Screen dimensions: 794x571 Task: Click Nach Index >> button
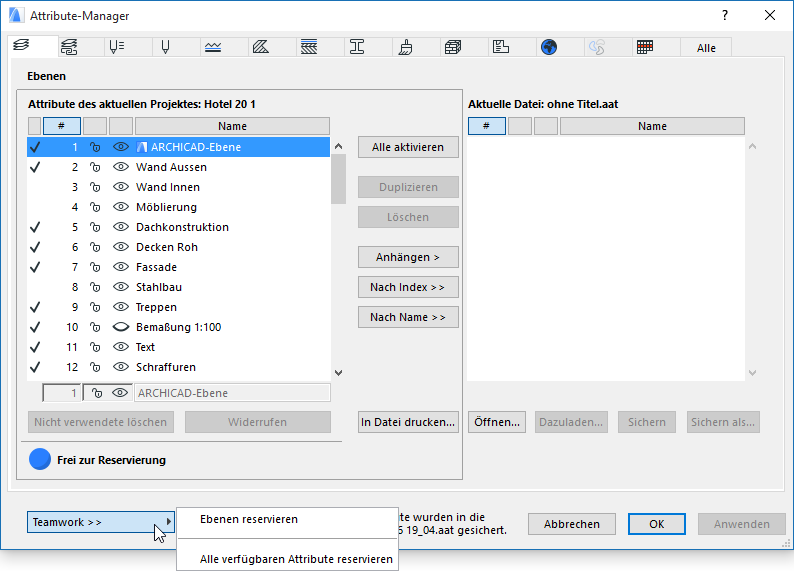(x=408, y=287)
